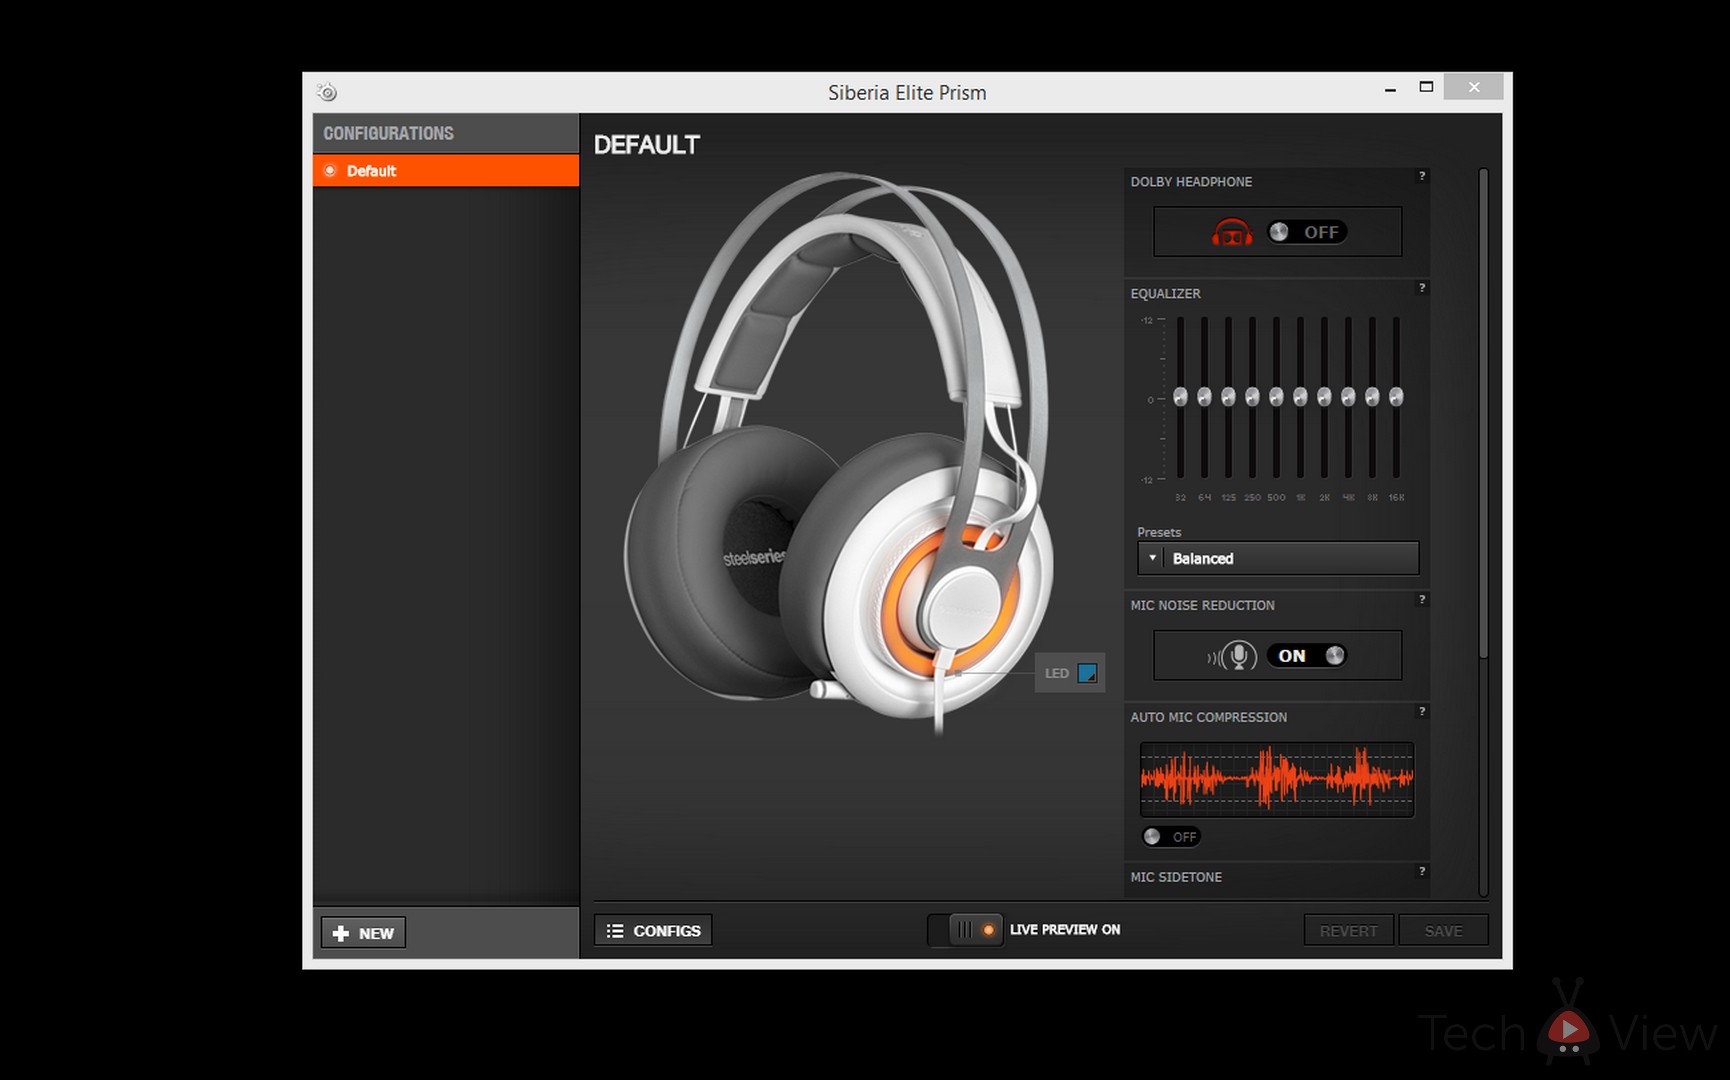
Task: Click the LIVE PREVIEW ON label
Action: (x=1065, y=930)
